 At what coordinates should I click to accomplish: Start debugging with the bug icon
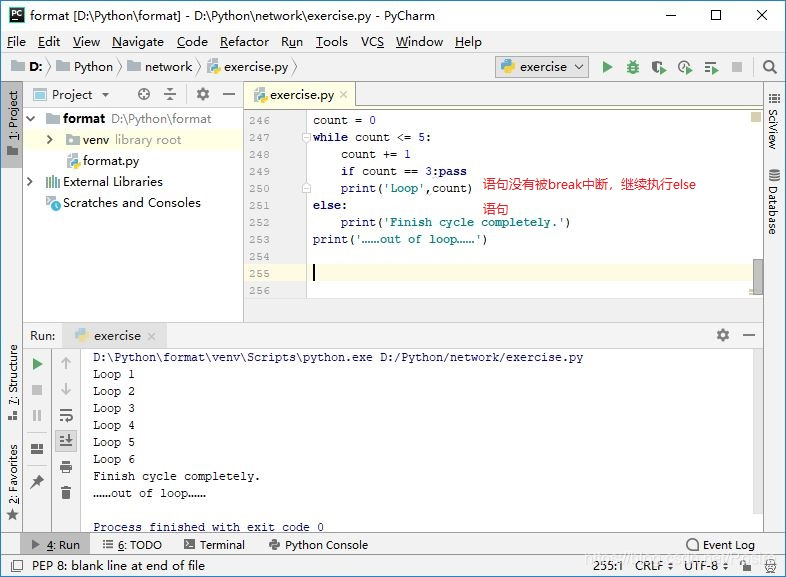point(633,67)
